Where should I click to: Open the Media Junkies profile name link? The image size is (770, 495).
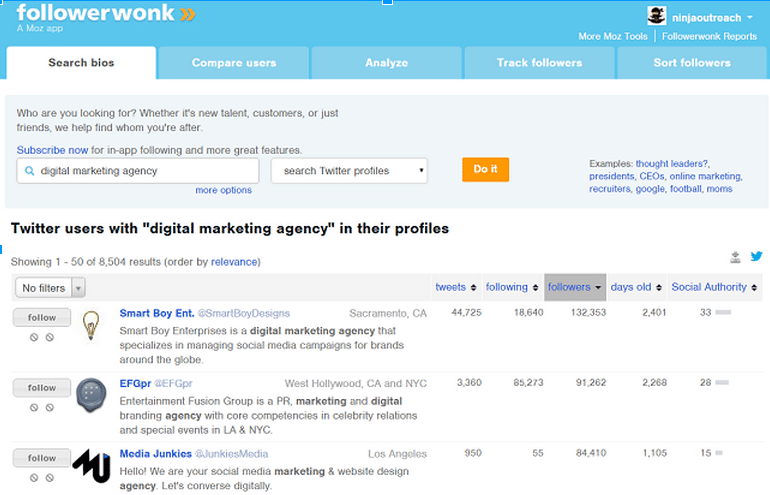(156, 454)
